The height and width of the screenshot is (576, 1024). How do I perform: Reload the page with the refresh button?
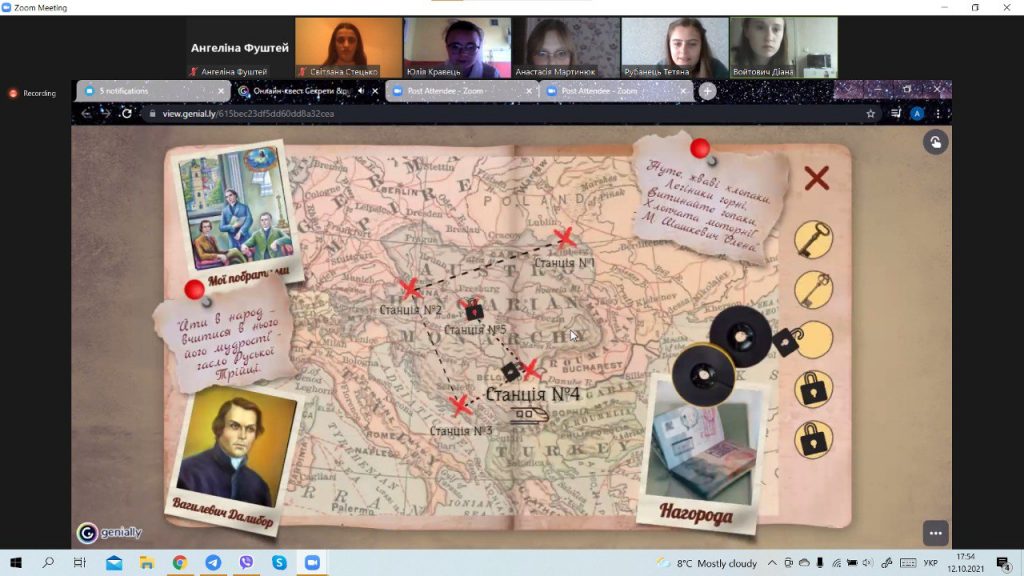(127, 114)
